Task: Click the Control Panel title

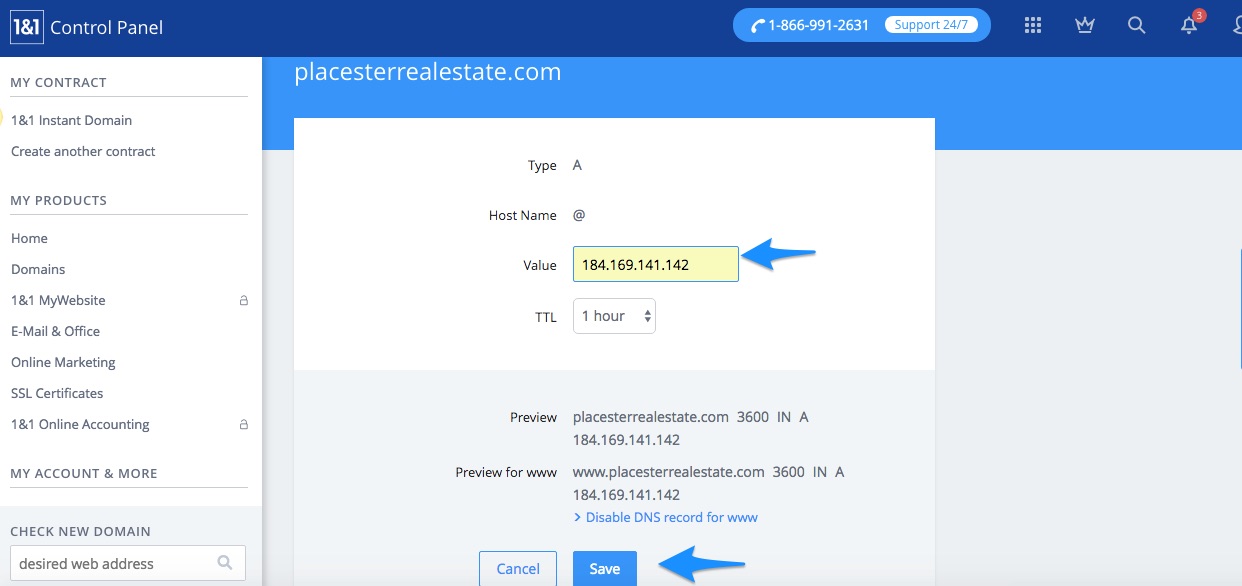Action: [106, 28]
